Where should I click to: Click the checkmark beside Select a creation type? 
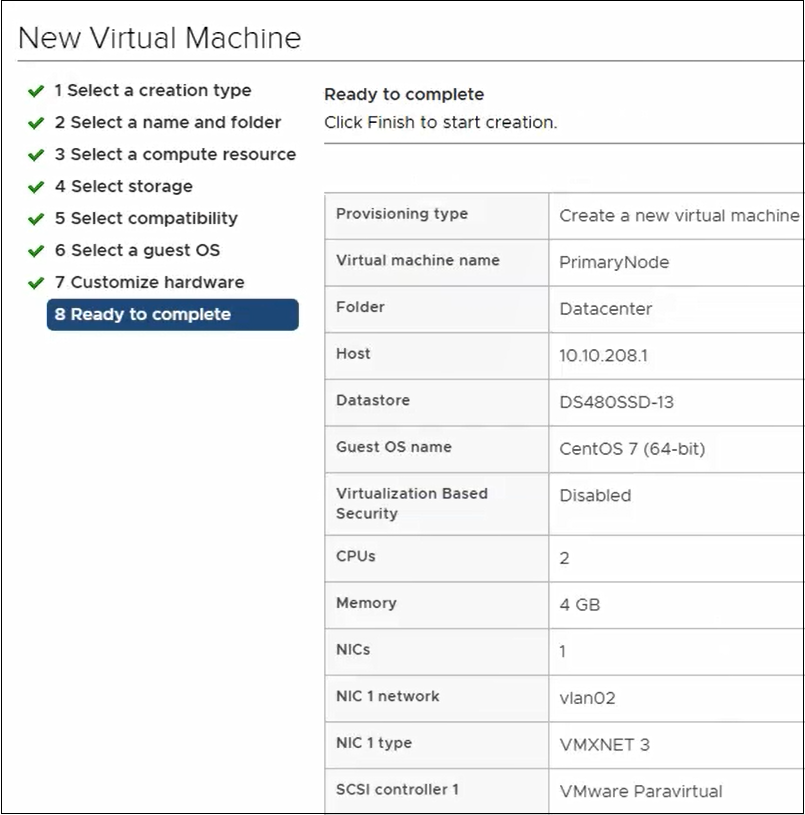(34, 90)
